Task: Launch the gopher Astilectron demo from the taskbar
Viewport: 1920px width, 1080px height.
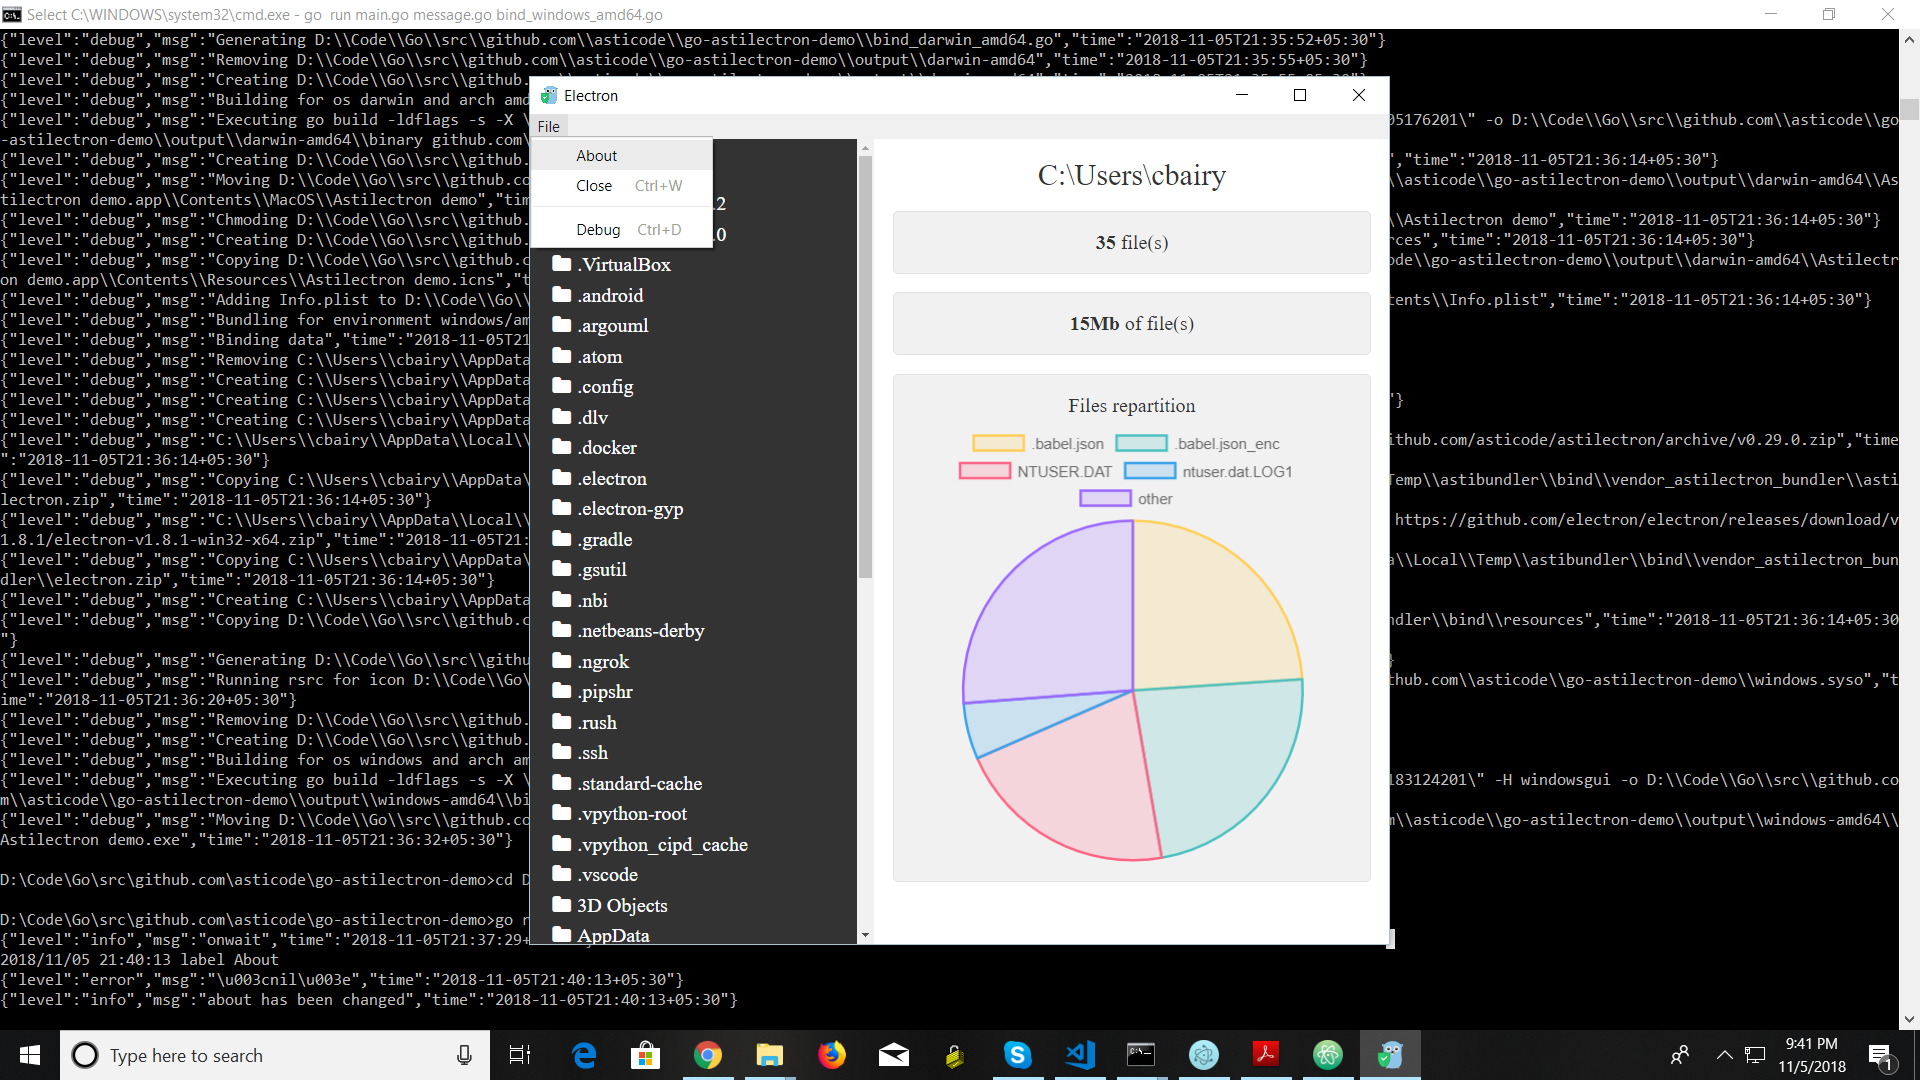Action: [x=1391, y=1055]
